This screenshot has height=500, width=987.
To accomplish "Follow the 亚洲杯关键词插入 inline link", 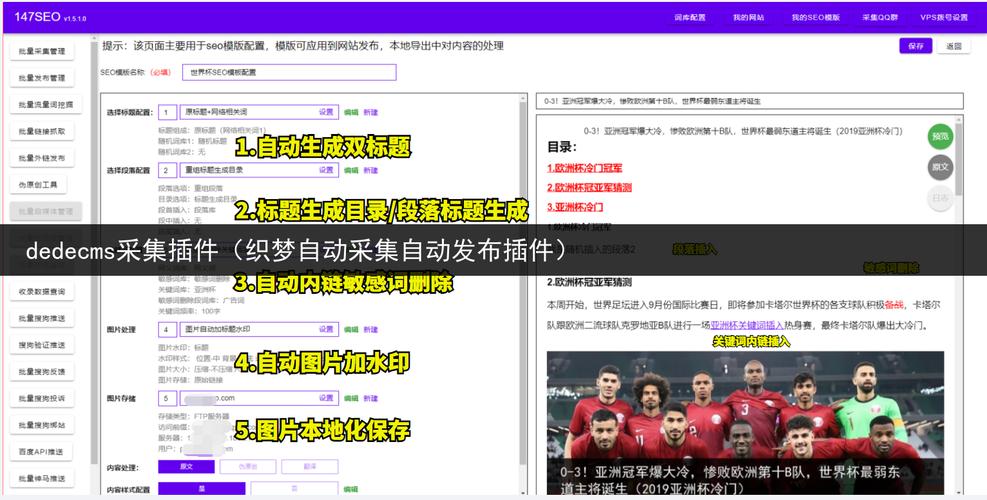I will [x=747, y=326].
